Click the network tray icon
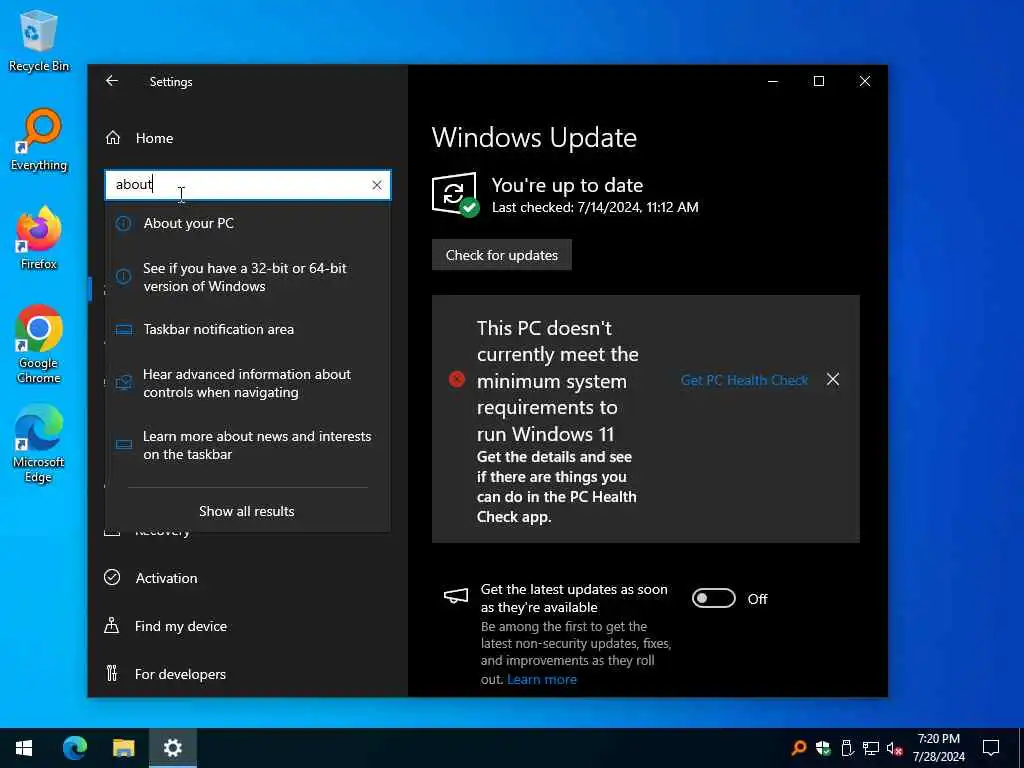This screenshot has width=1024, height=768. tap(871, 748)
